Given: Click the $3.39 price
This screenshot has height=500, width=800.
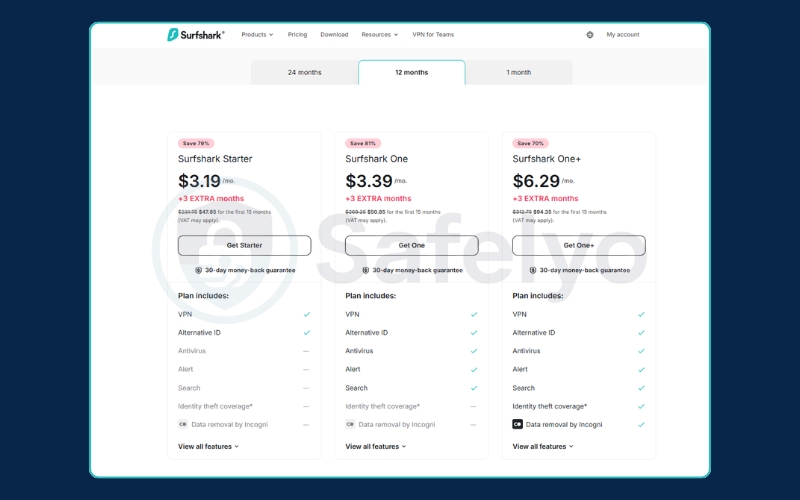Looking at the screenshot, I should [x=369, y=181].
